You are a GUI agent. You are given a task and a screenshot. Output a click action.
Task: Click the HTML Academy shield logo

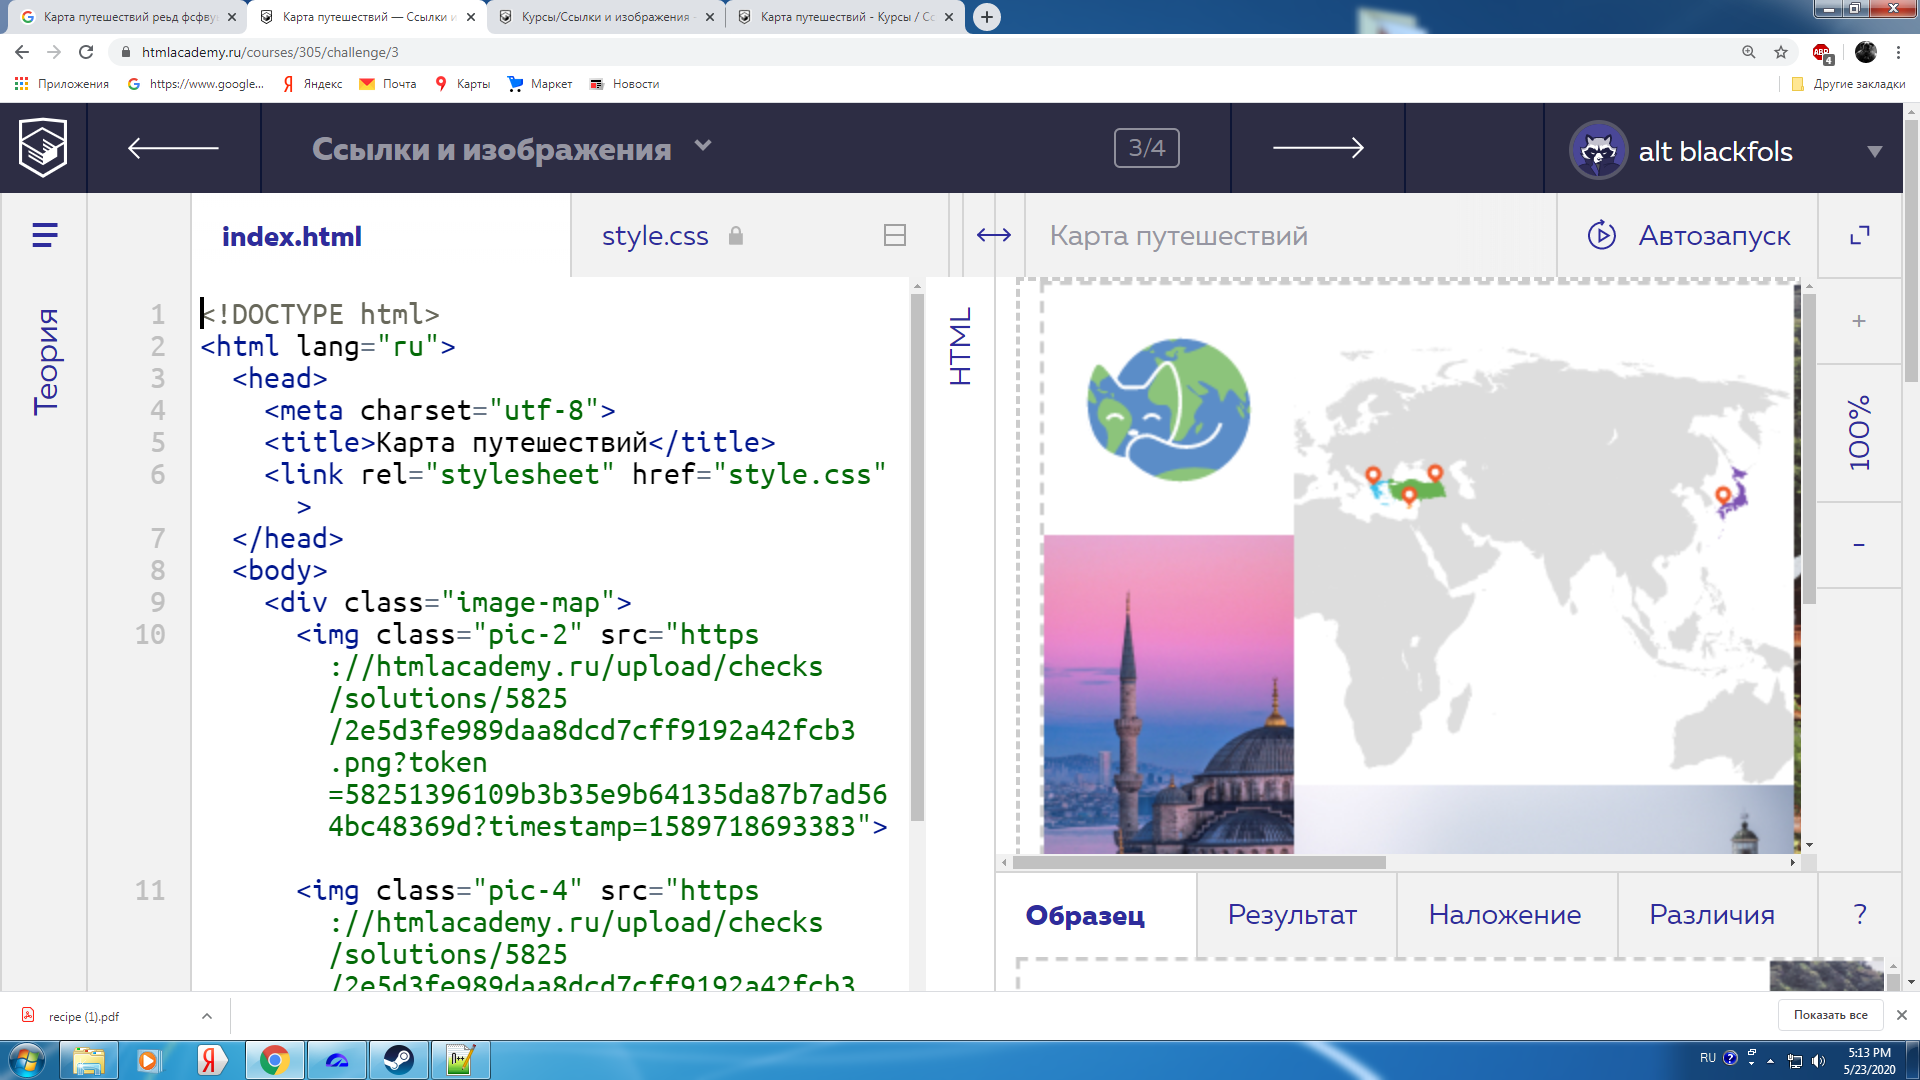43,148
